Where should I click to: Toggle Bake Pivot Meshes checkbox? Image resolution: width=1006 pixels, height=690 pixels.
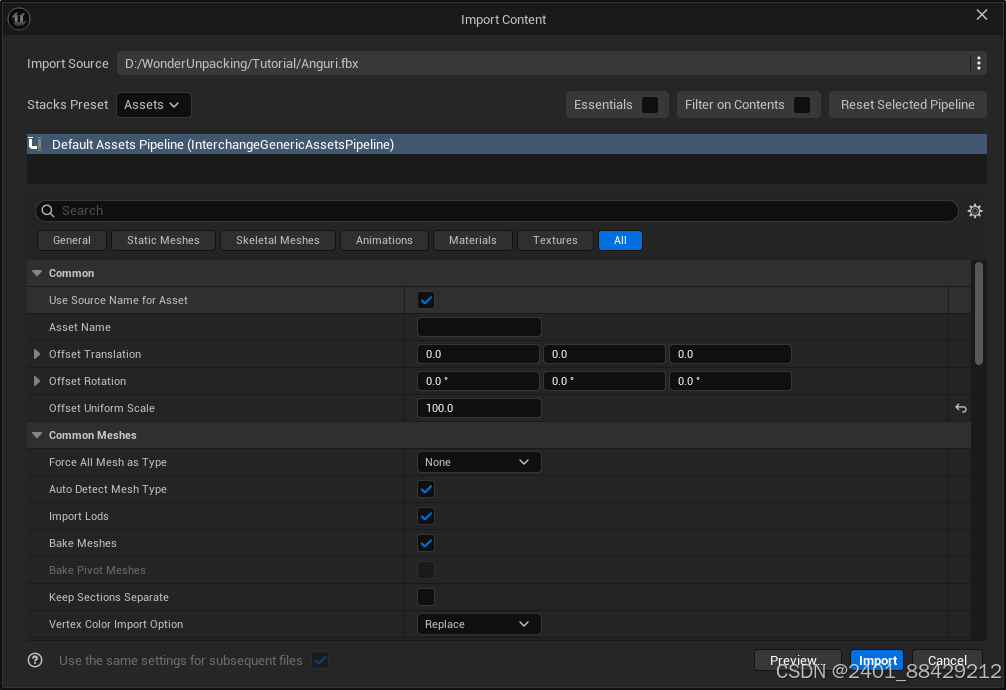click(426, 570)
